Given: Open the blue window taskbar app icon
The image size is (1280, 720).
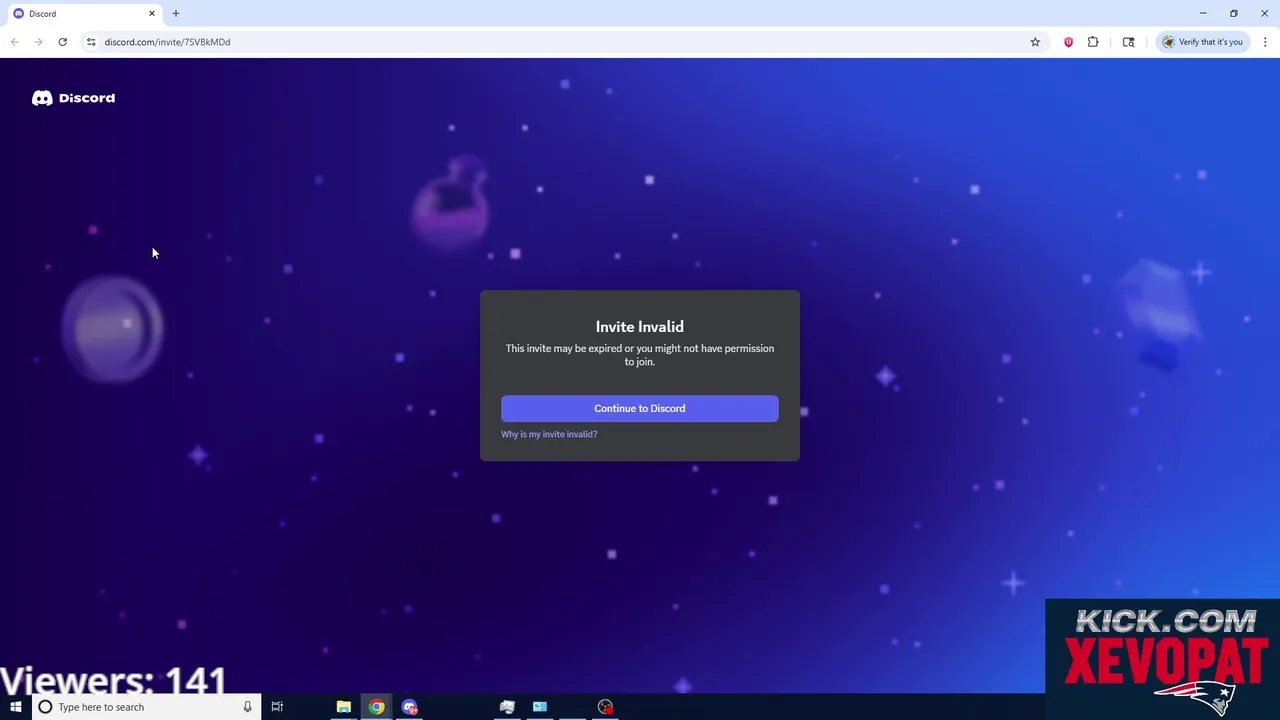Looking at the screenshot, I should click(x=540, y=707).
